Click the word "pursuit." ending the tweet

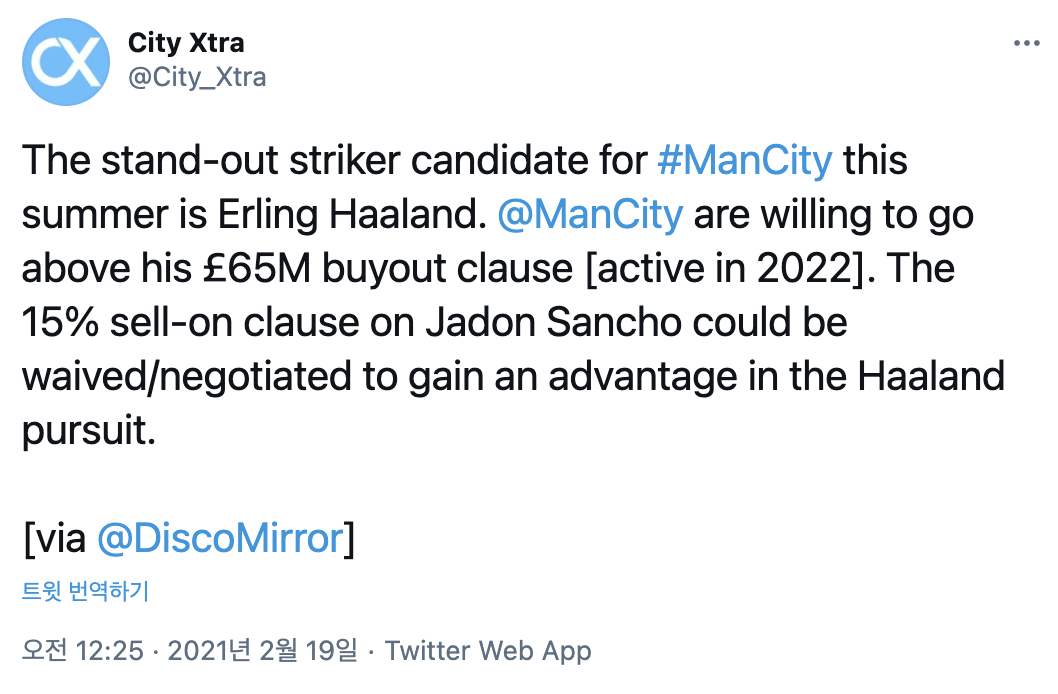pos(90,431)
